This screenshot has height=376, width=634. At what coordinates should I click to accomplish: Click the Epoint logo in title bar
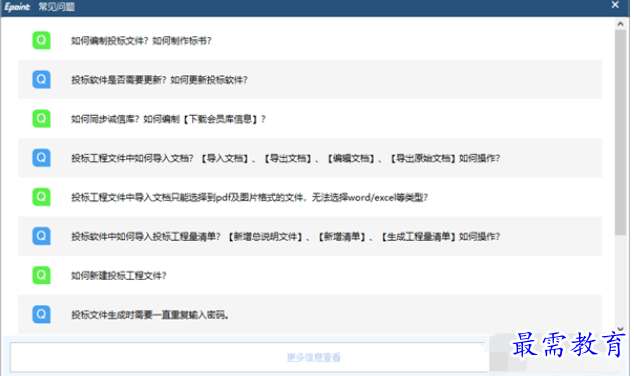(17, 7)
